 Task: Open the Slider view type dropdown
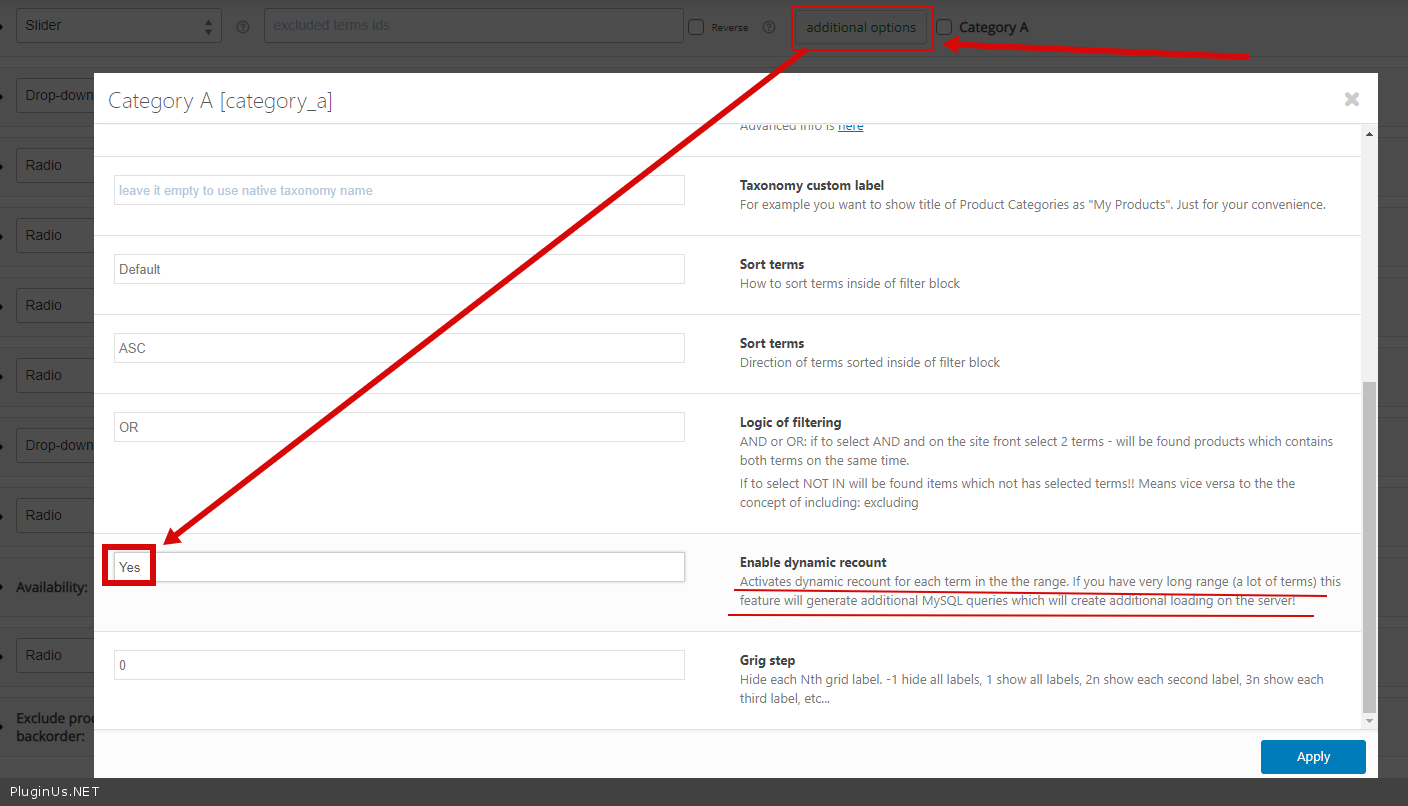118,26
